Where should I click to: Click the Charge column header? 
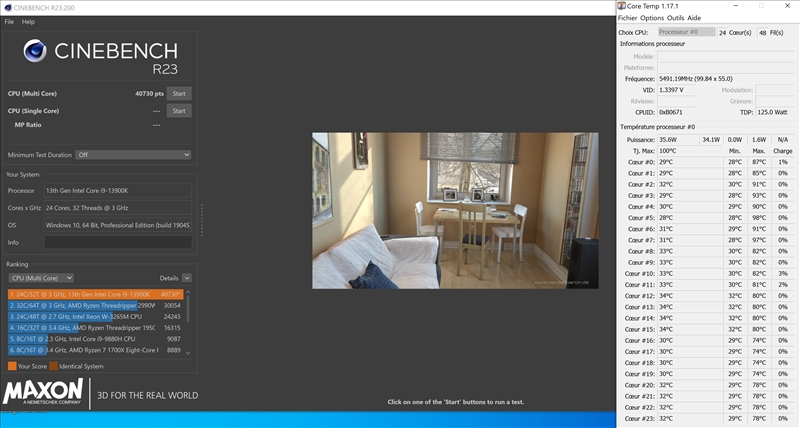[783, 151]
